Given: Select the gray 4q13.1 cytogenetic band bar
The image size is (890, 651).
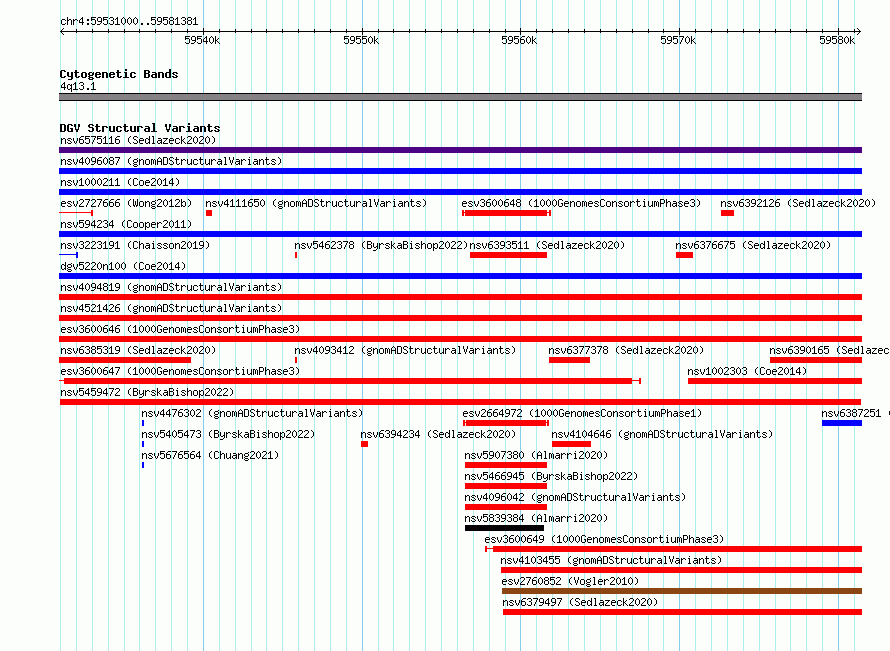Looking at the screenshot, I should [x=460, y=97].
